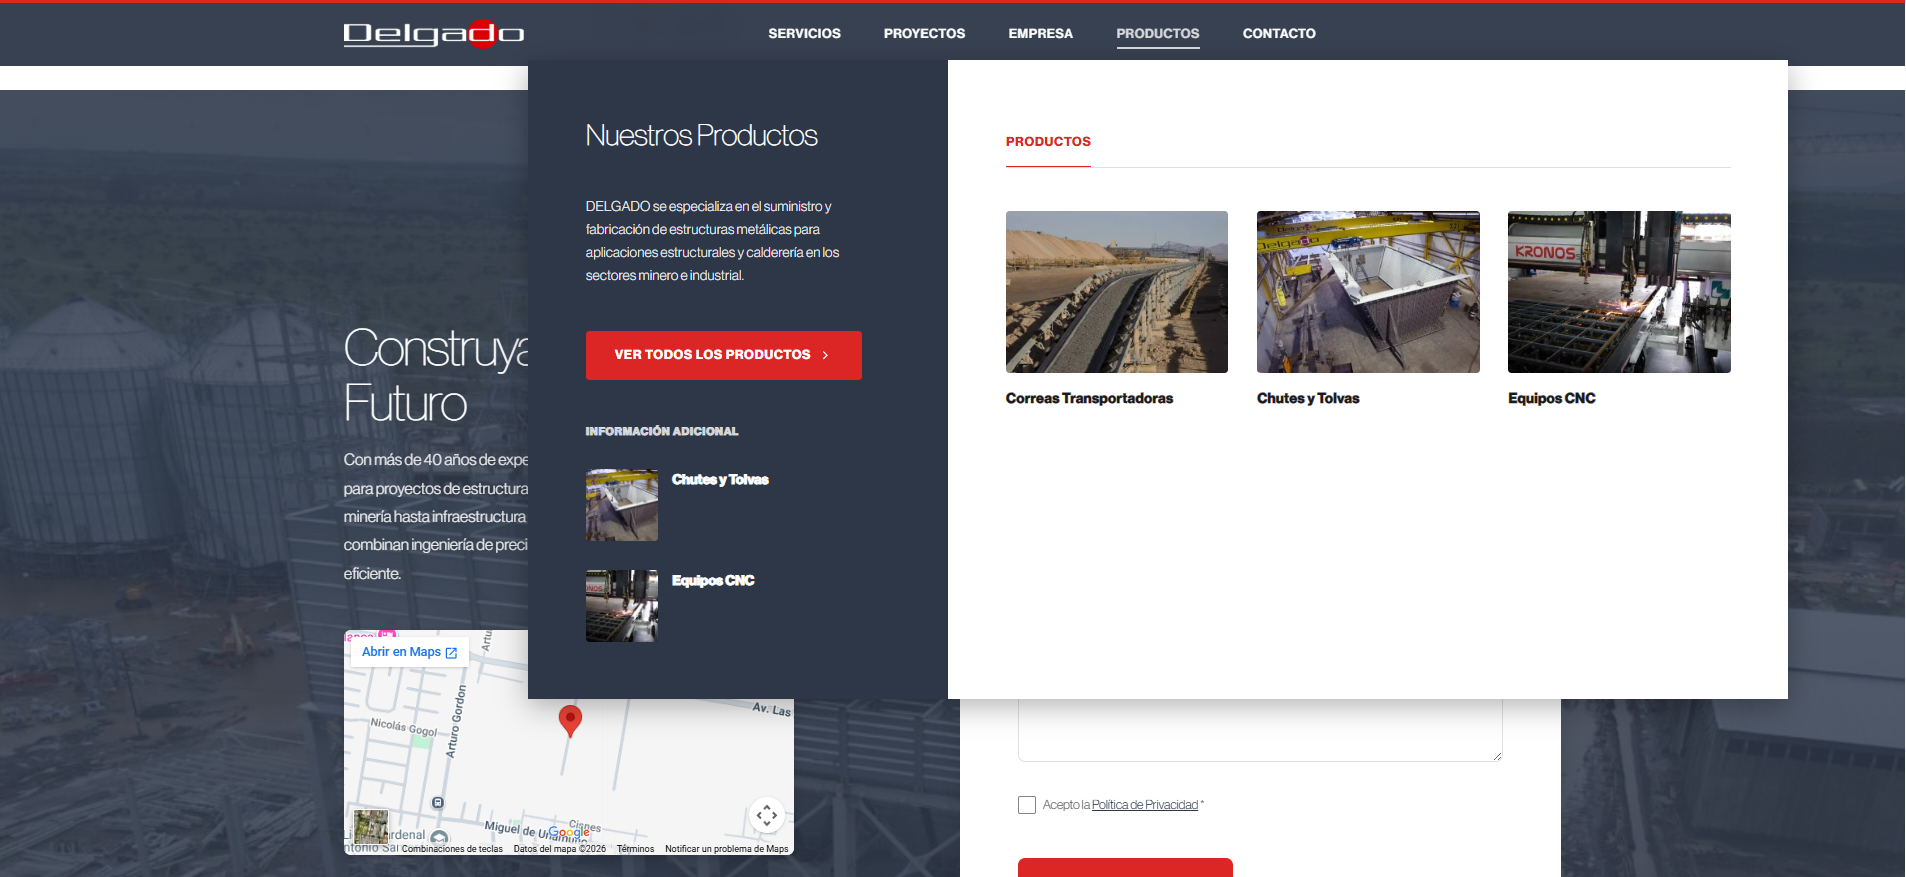1906x877 pixels.
Task: Click the Abrir en Maps link
Action: coord(409,652)
